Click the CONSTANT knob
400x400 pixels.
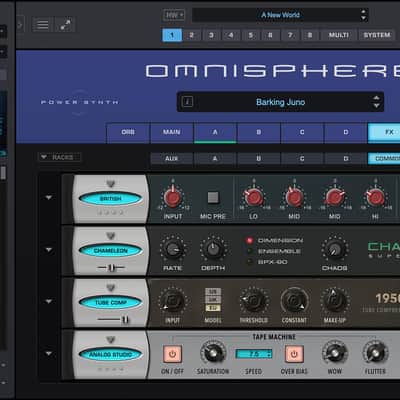(x=294, y=301)
